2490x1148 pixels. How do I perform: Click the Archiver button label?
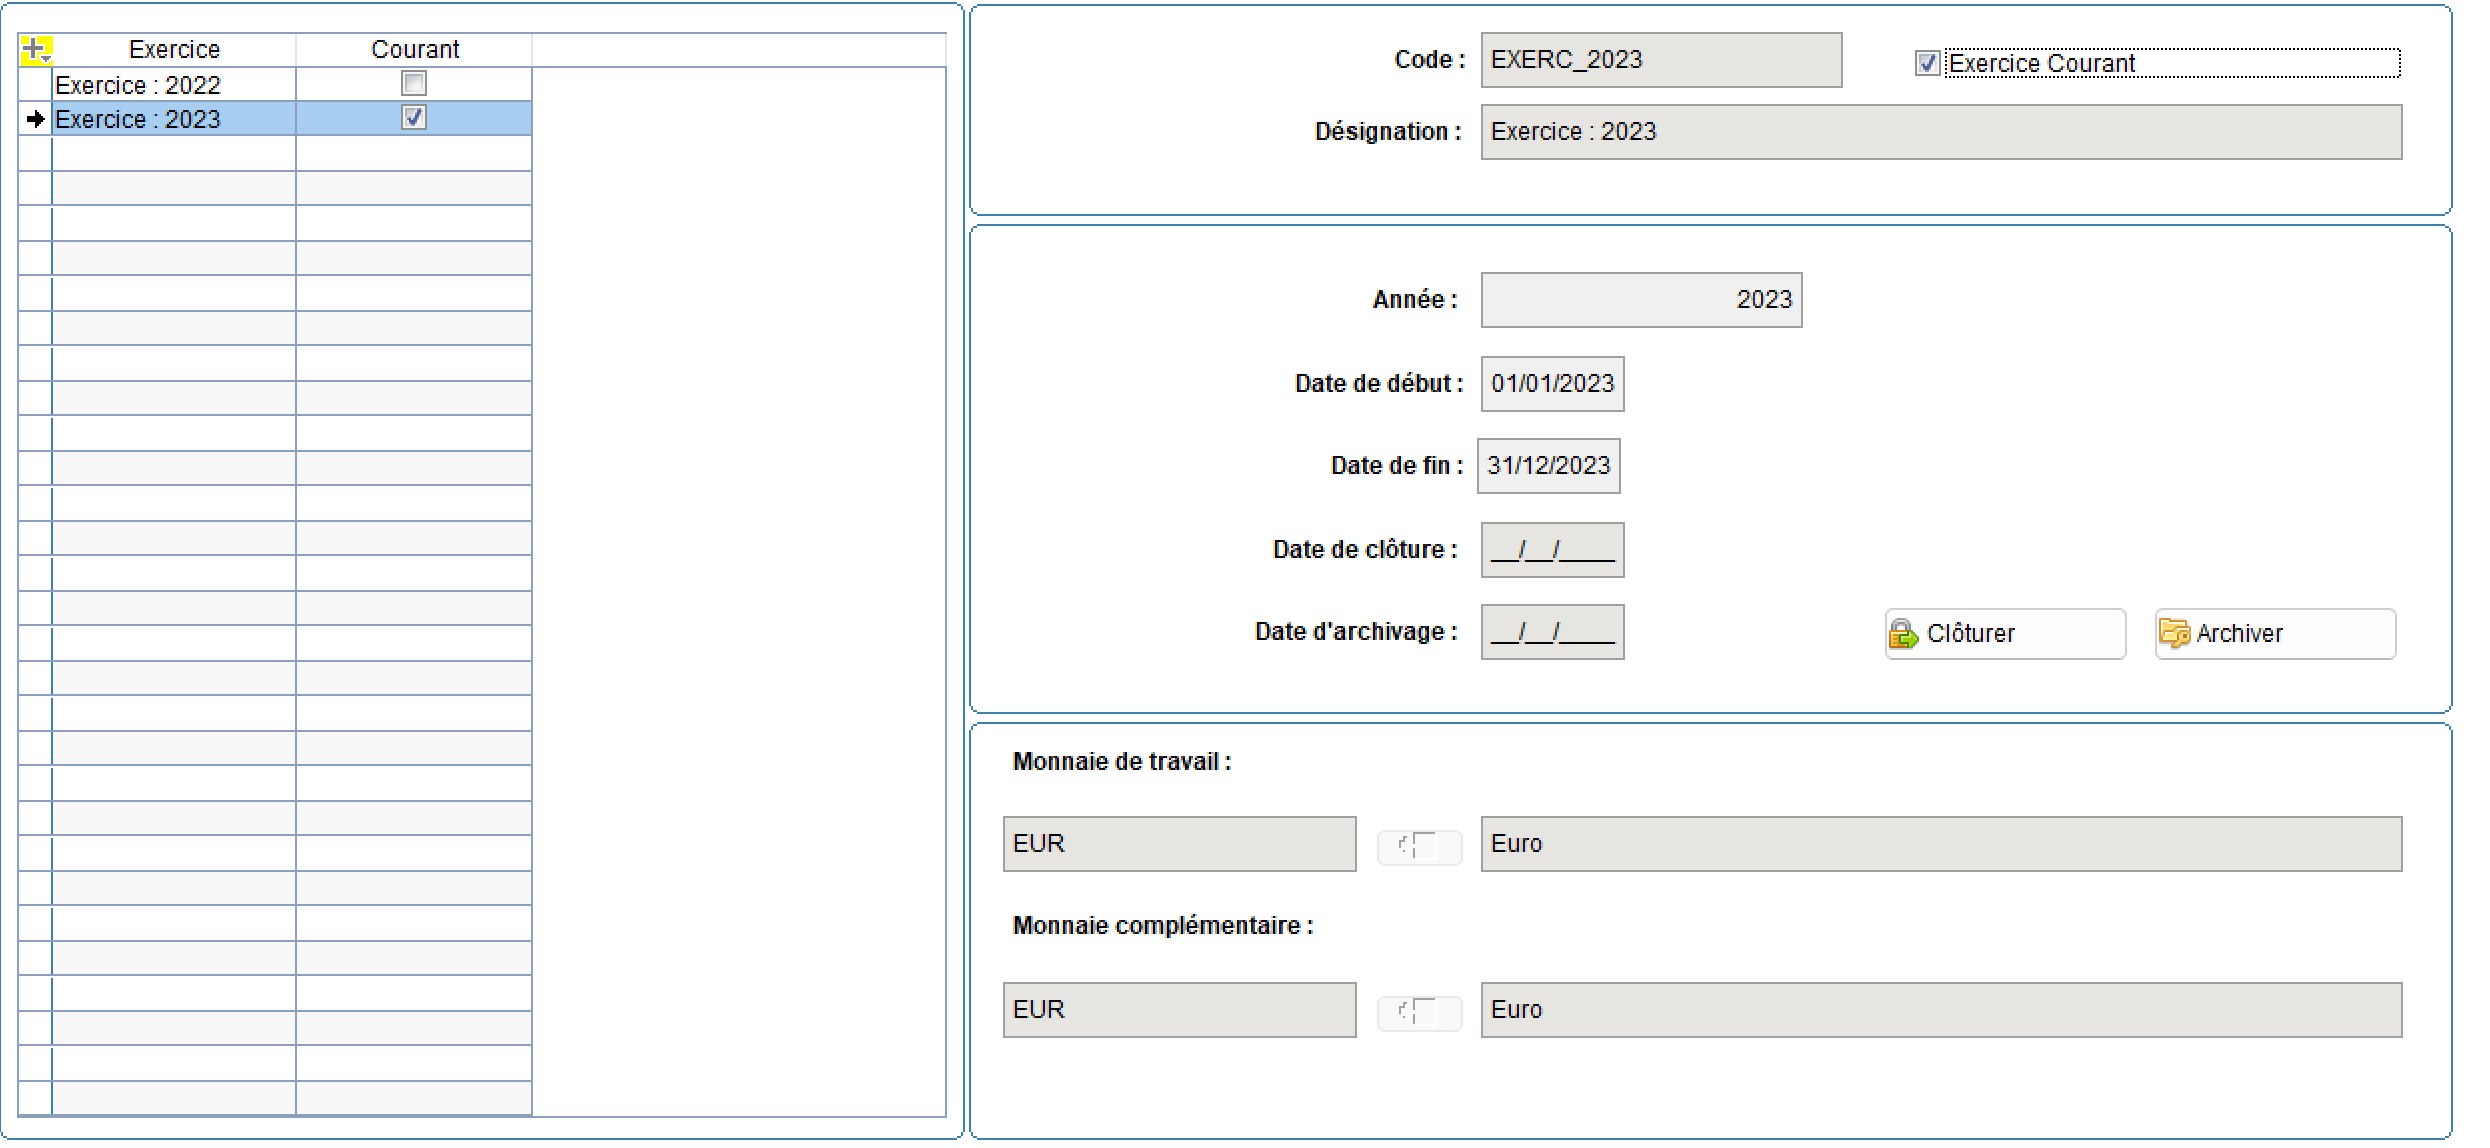(x=2240, y=634)
